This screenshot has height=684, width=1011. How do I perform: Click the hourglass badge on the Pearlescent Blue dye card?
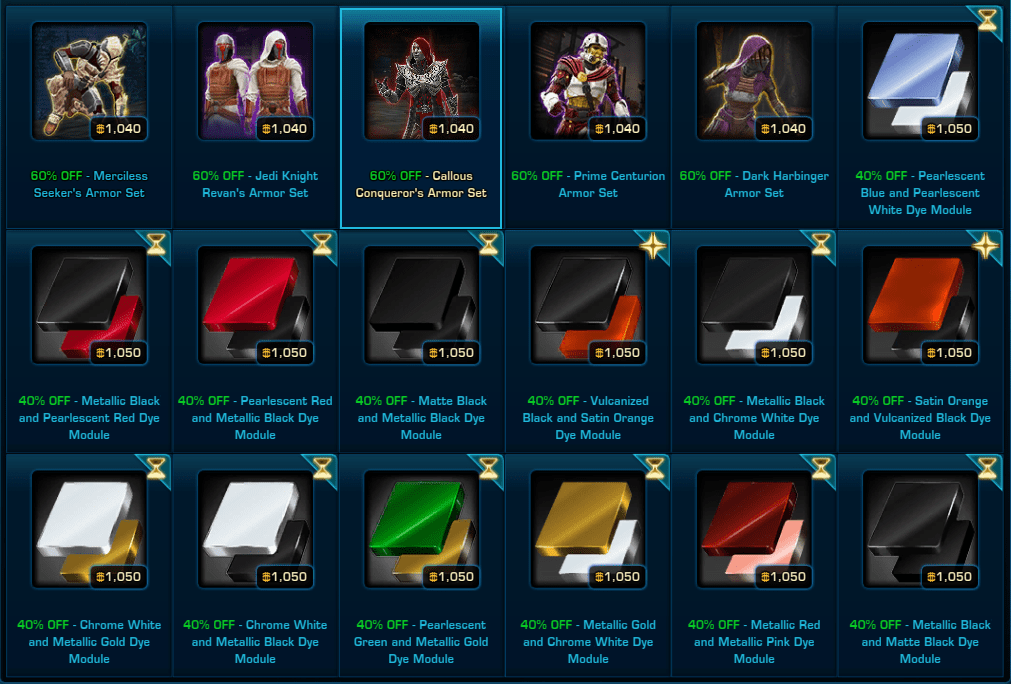pyautogui.click(x=987, y=20)
